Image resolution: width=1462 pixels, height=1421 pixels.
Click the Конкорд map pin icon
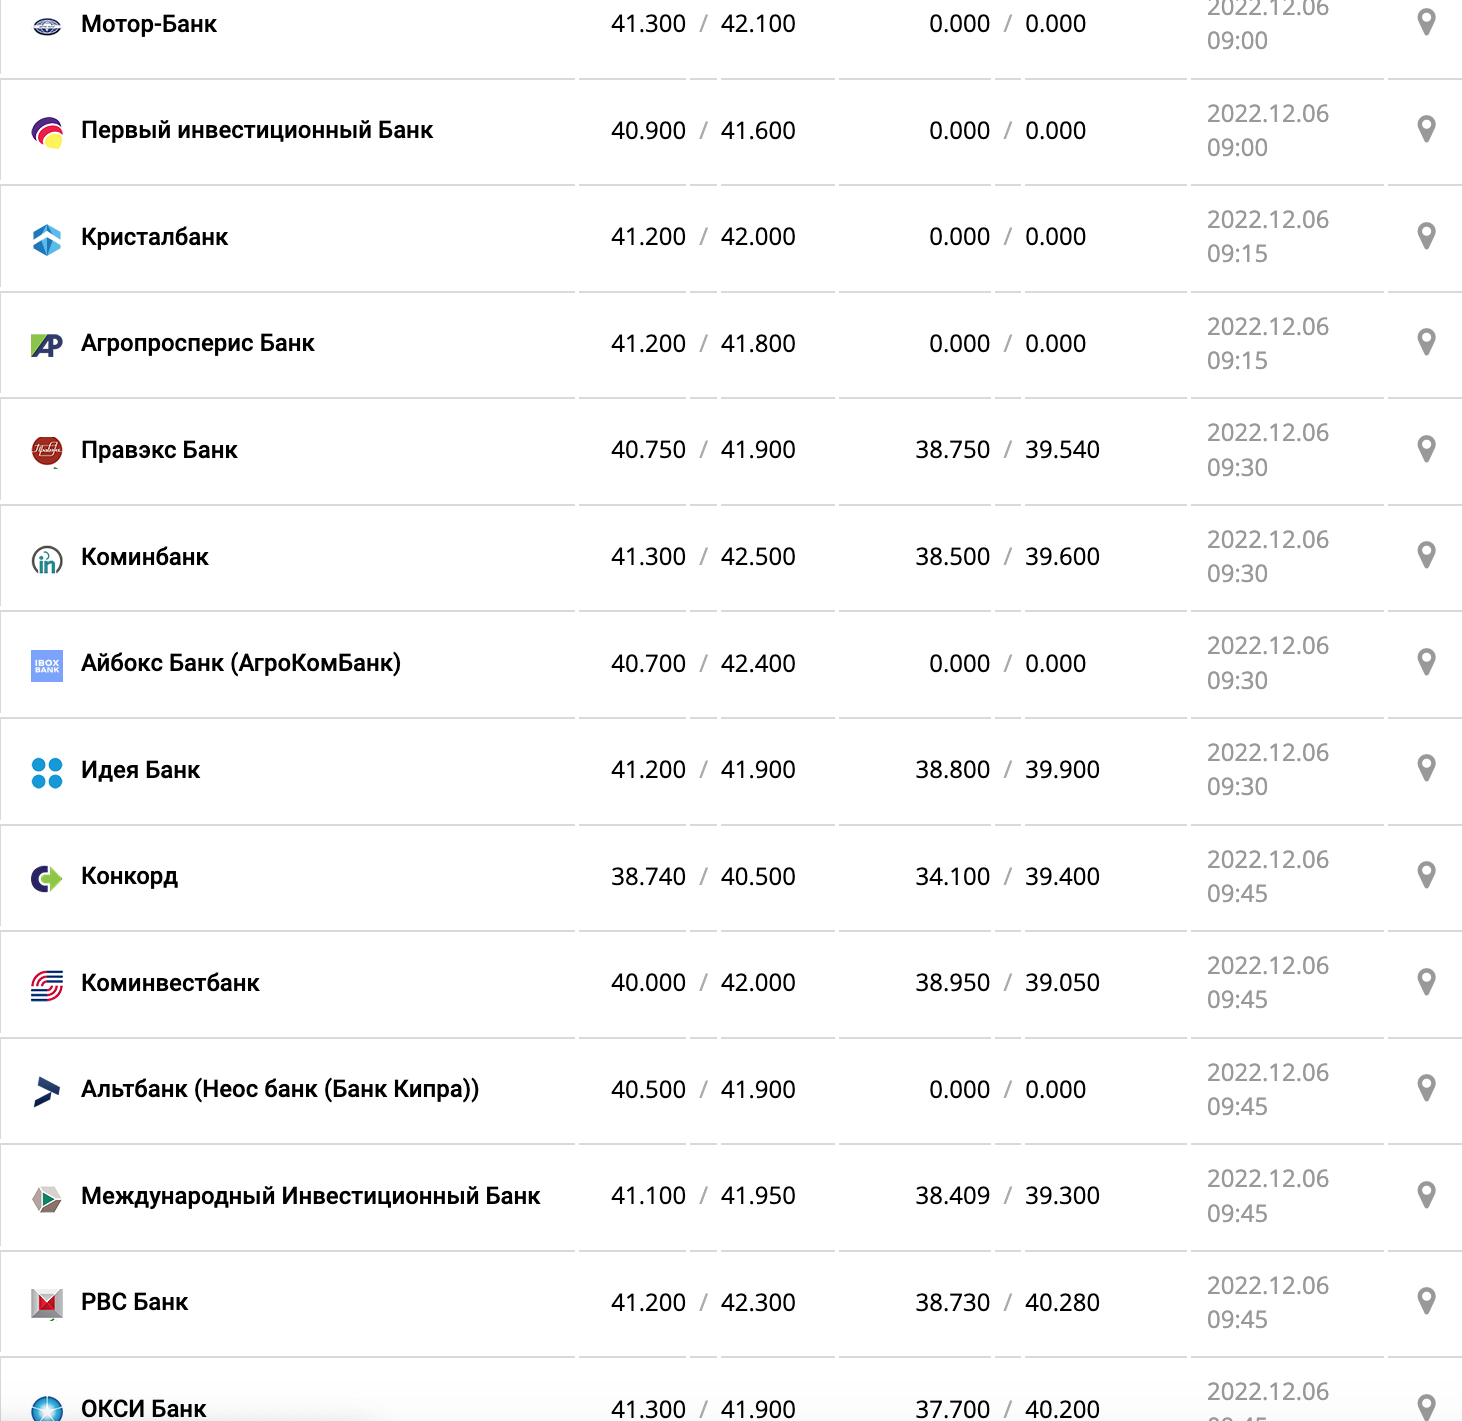click(1426, 875)
